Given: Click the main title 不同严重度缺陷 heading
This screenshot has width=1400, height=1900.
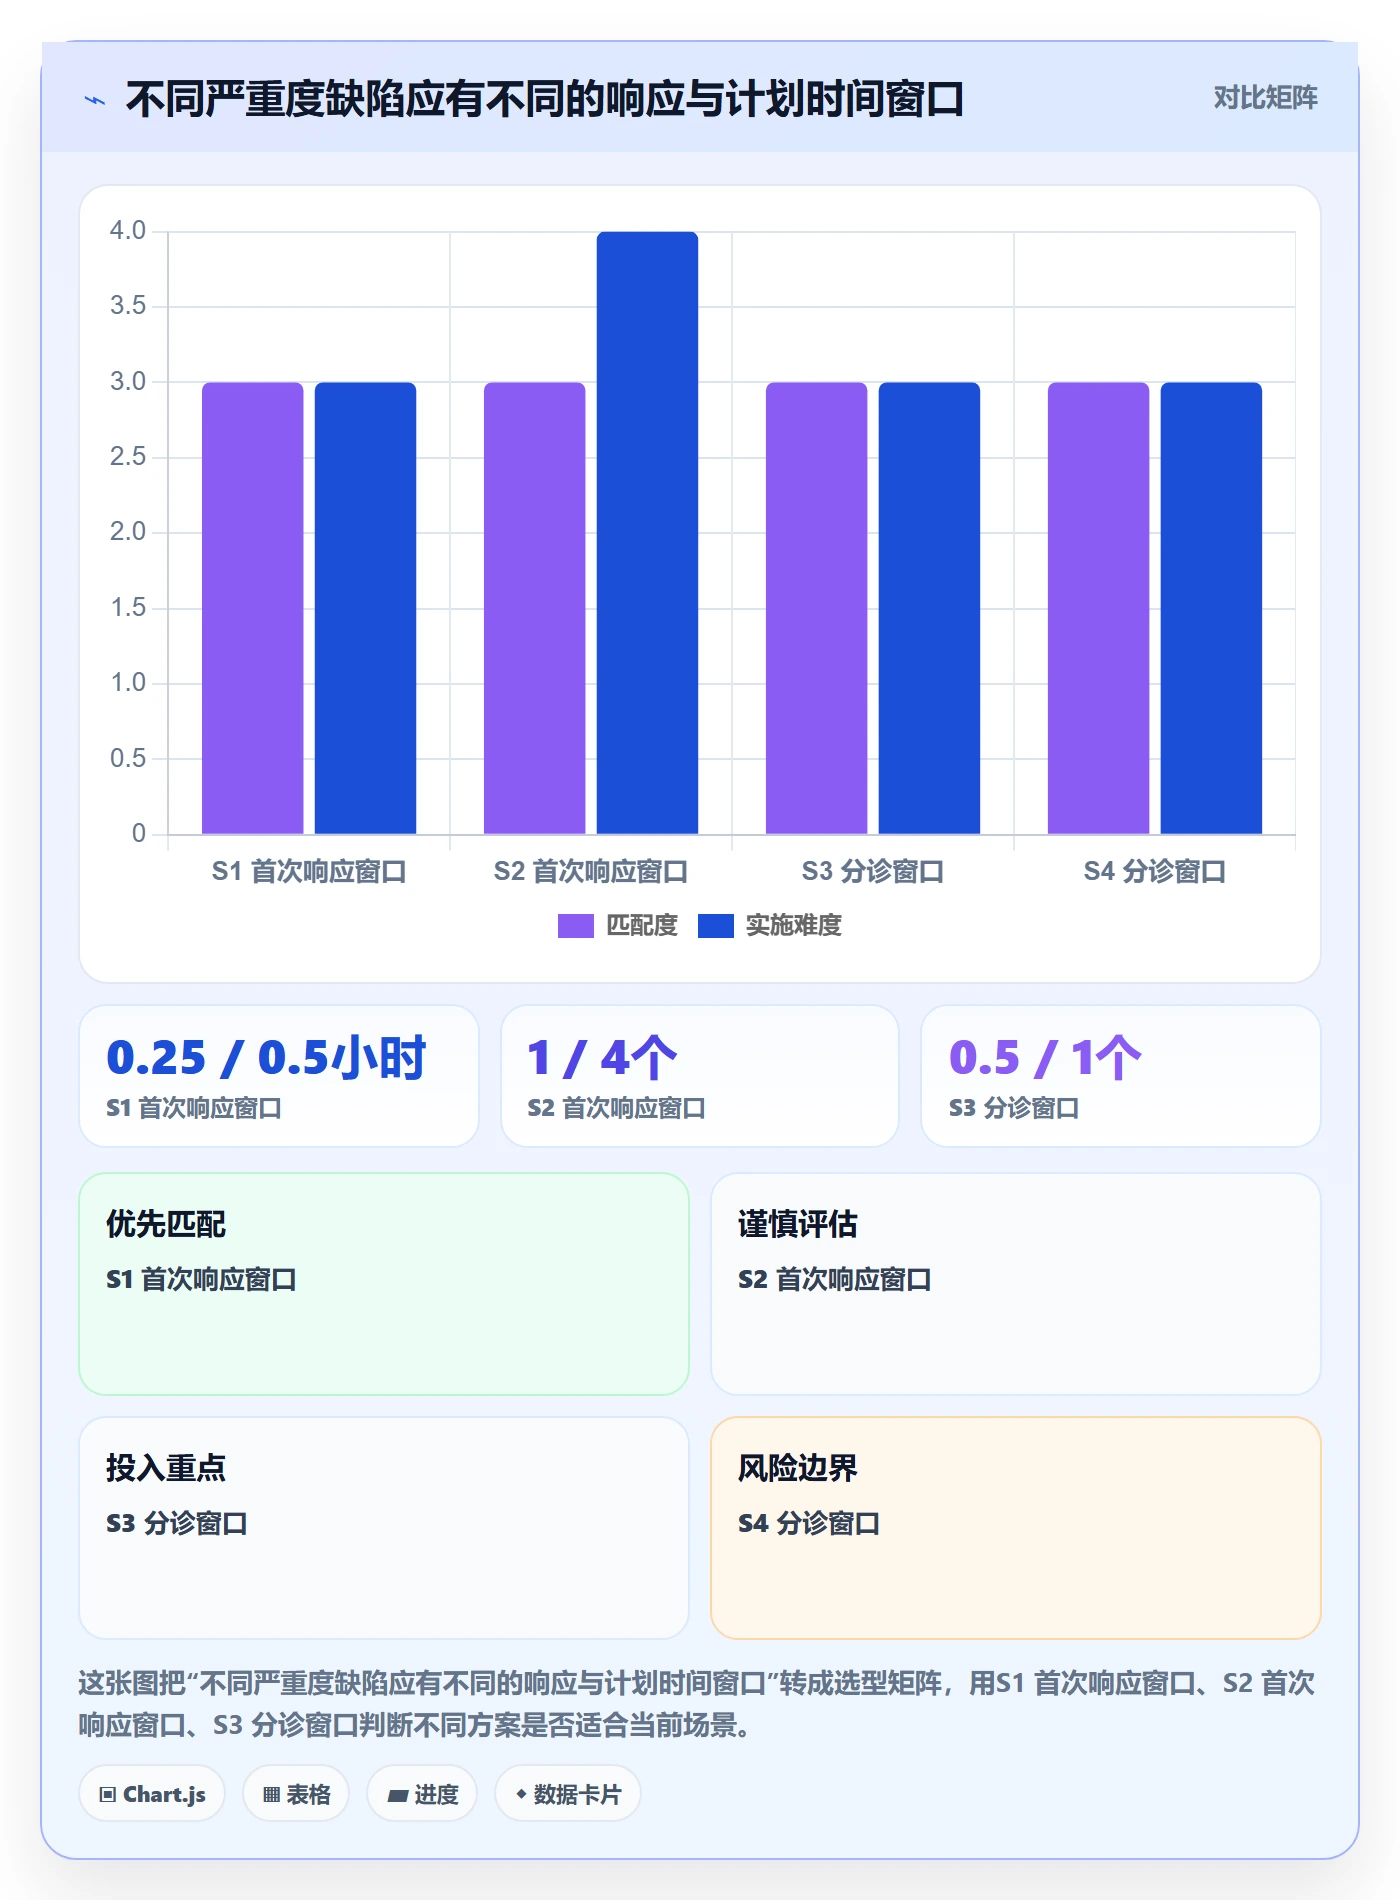Looking at the screenshot, I should (545, 99).
